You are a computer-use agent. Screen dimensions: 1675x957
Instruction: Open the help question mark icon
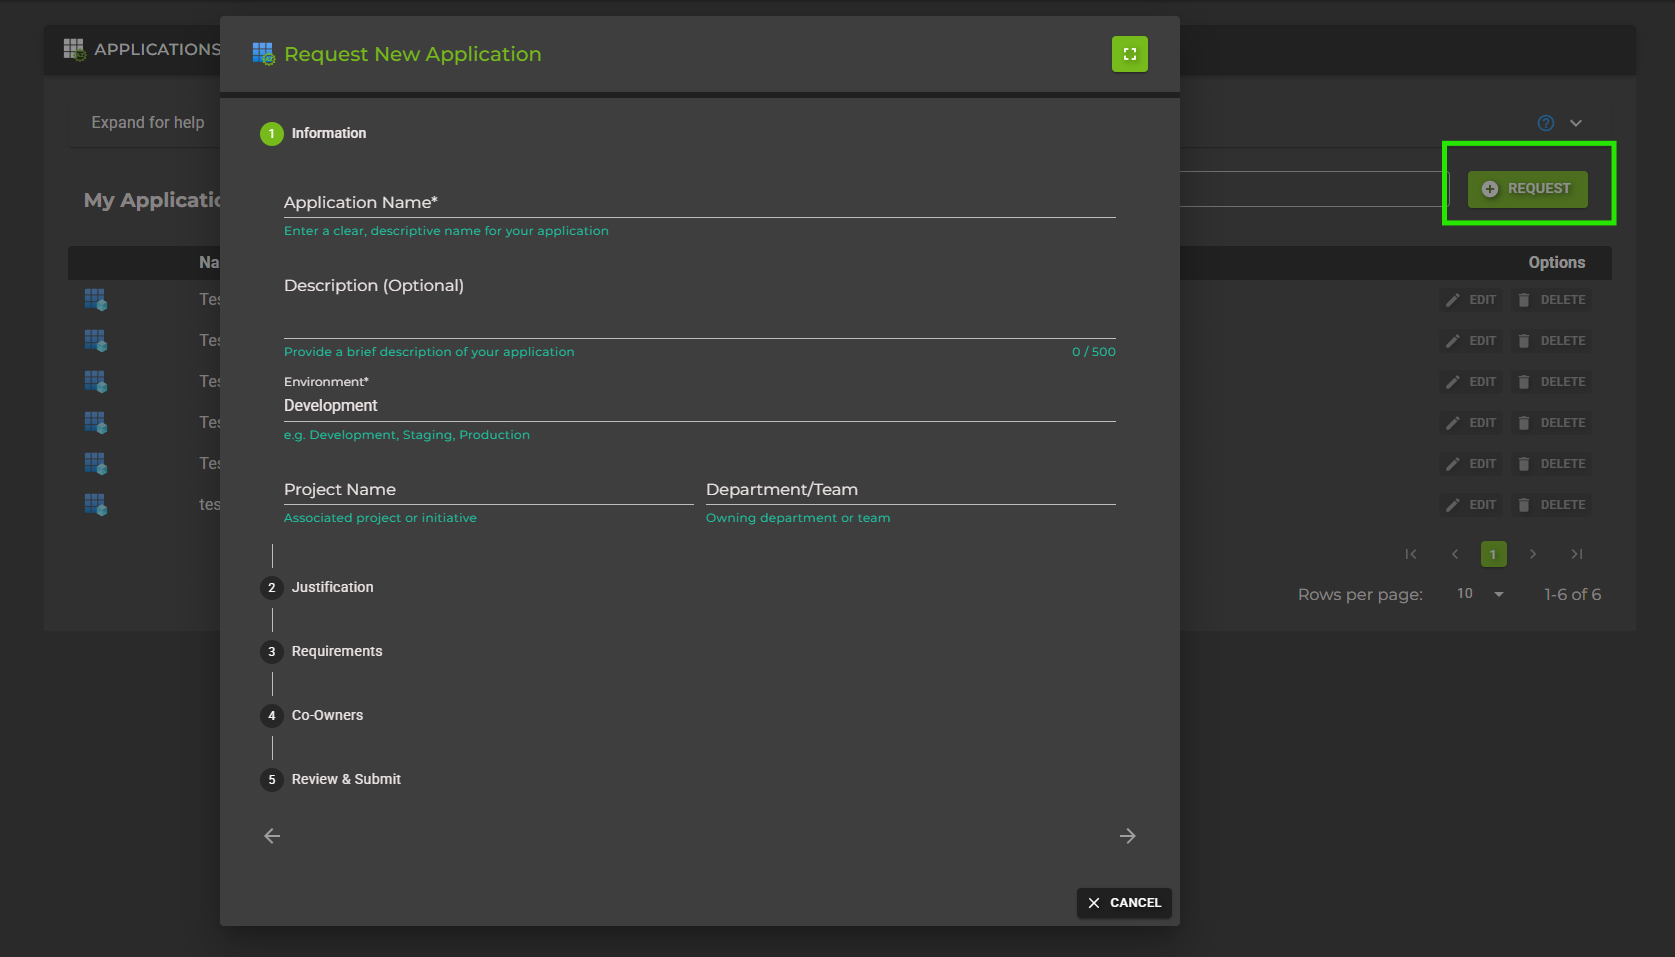[x=1545, y=122]
